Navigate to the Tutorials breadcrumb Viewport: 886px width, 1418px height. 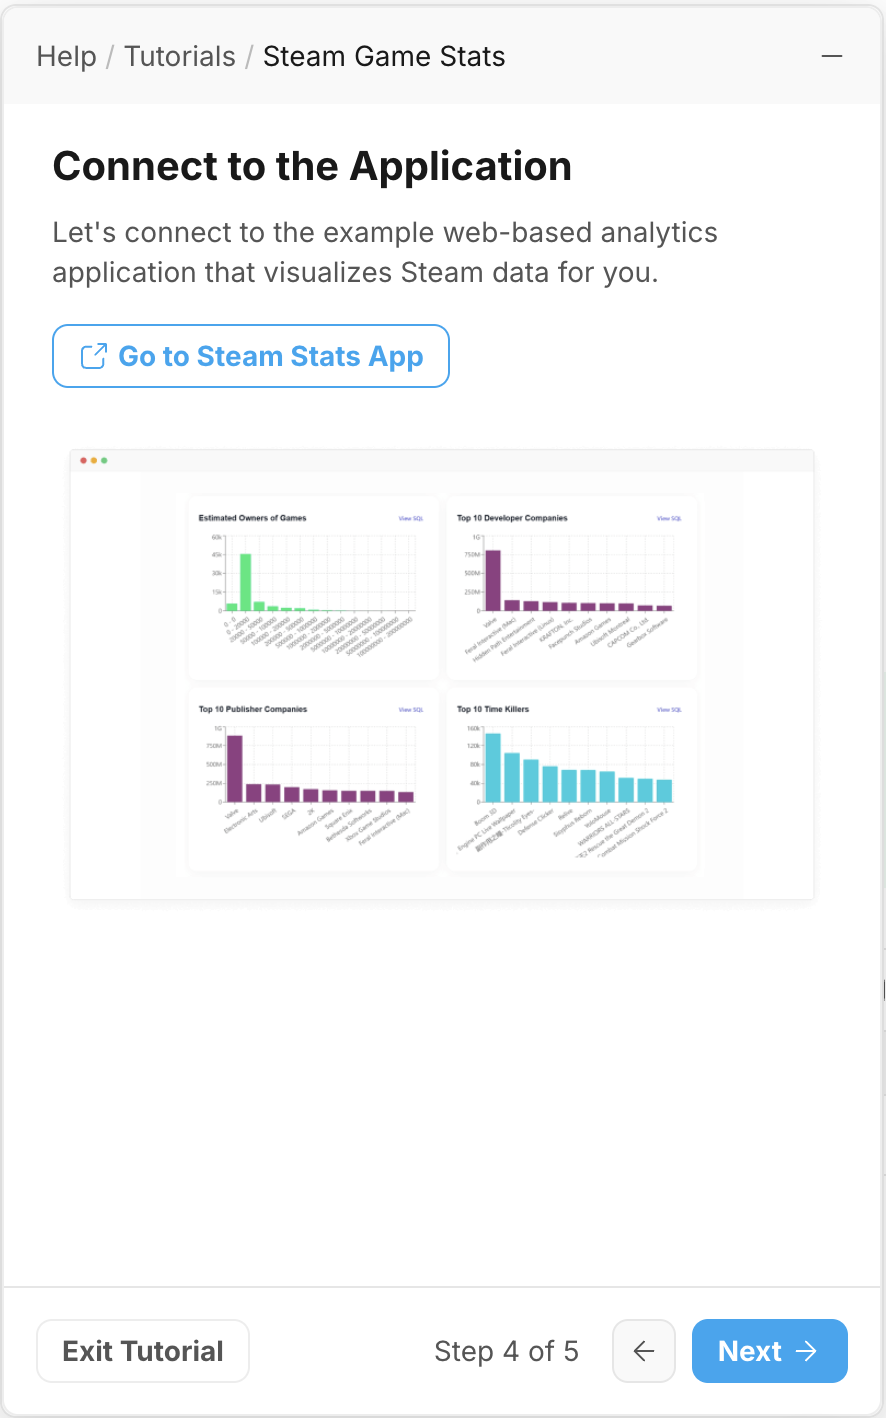180,56
